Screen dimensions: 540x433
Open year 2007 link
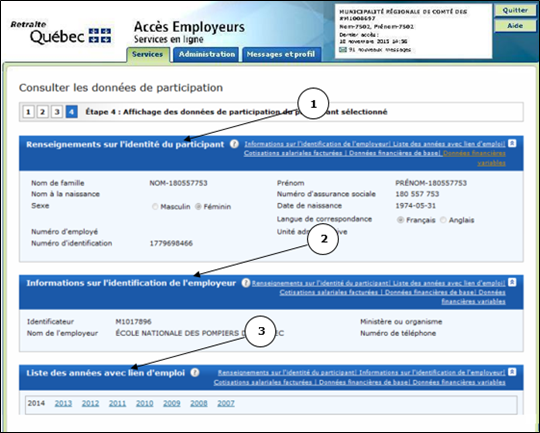point(226,403)
